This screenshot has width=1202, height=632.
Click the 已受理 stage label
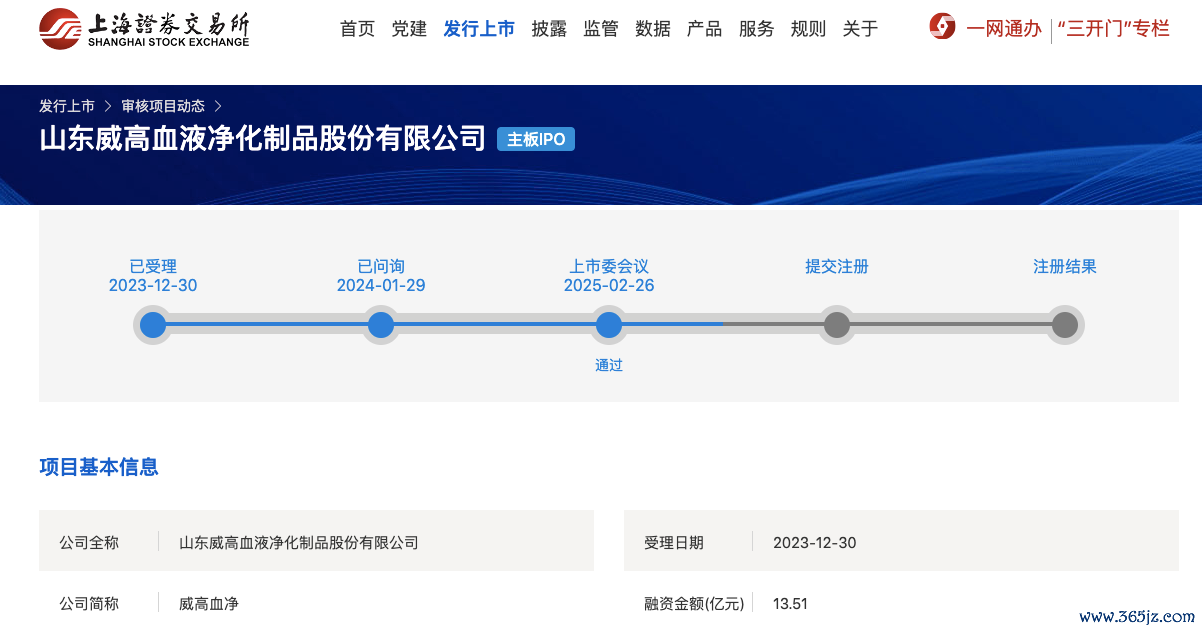pos(153,266)
